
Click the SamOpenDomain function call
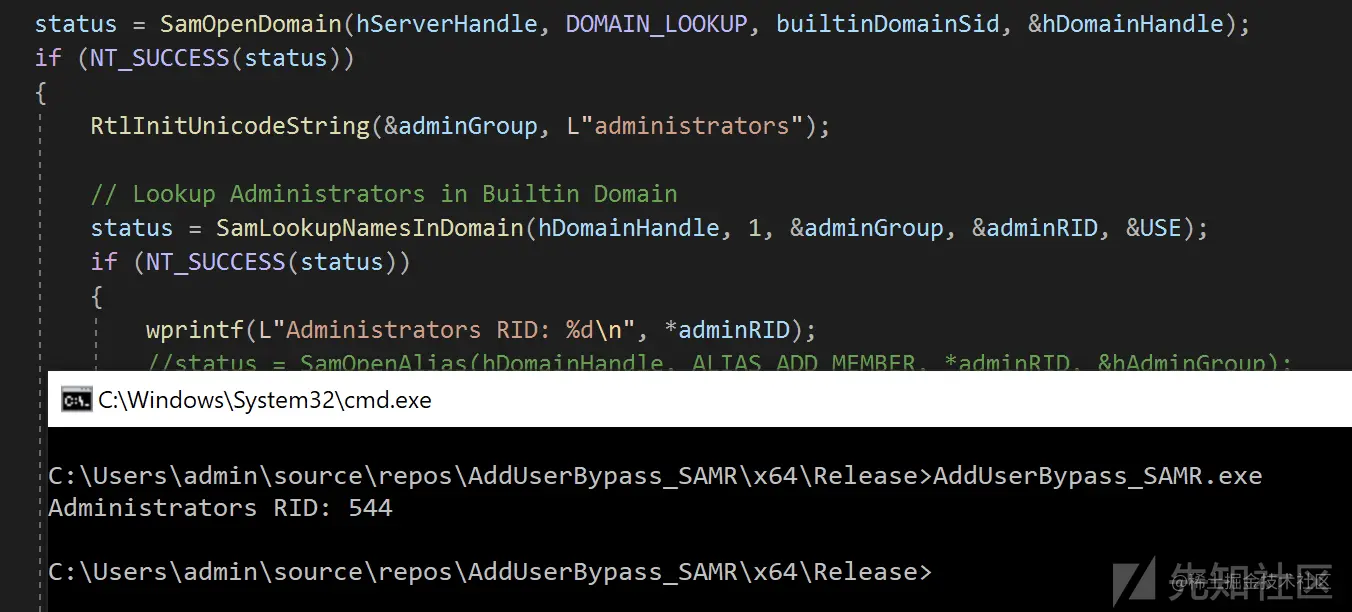point(251,23)
